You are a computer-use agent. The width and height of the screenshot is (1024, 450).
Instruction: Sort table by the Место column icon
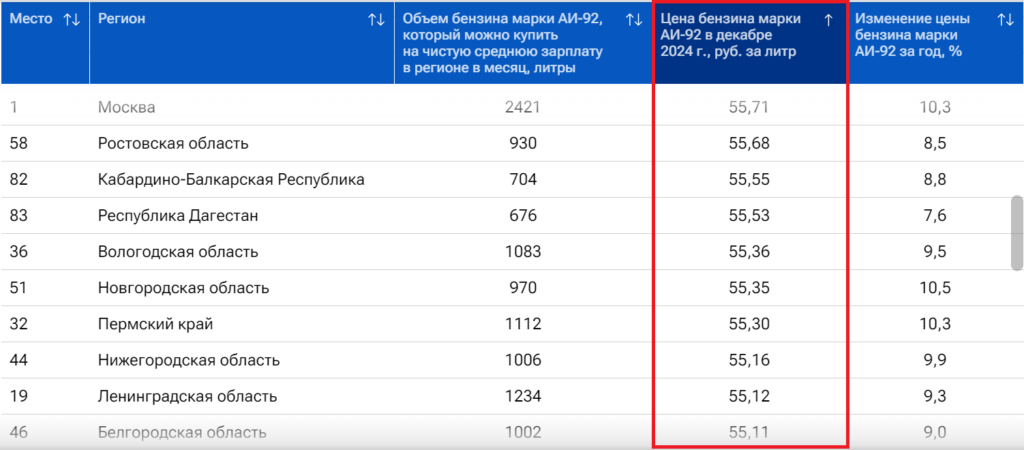coord(71,20)
